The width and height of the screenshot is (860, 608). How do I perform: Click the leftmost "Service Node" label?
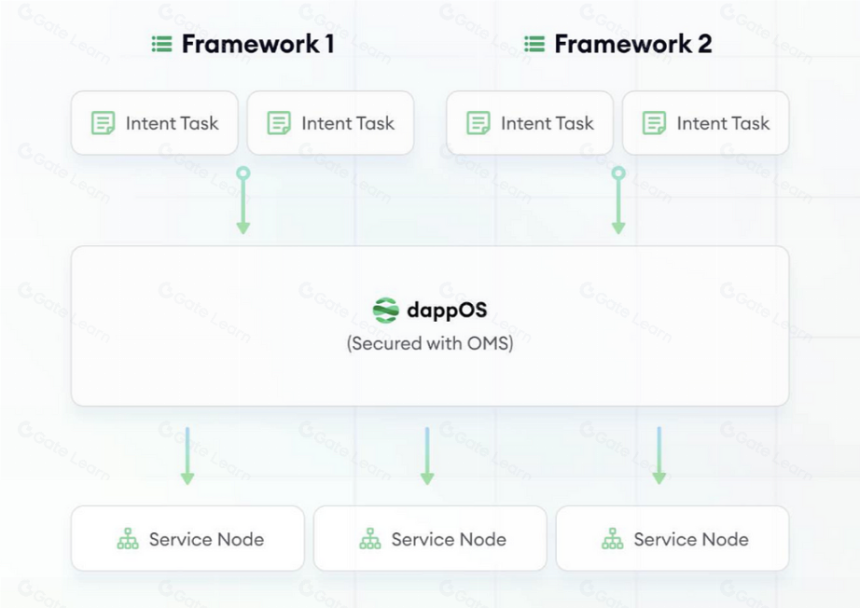click(207, 539)
